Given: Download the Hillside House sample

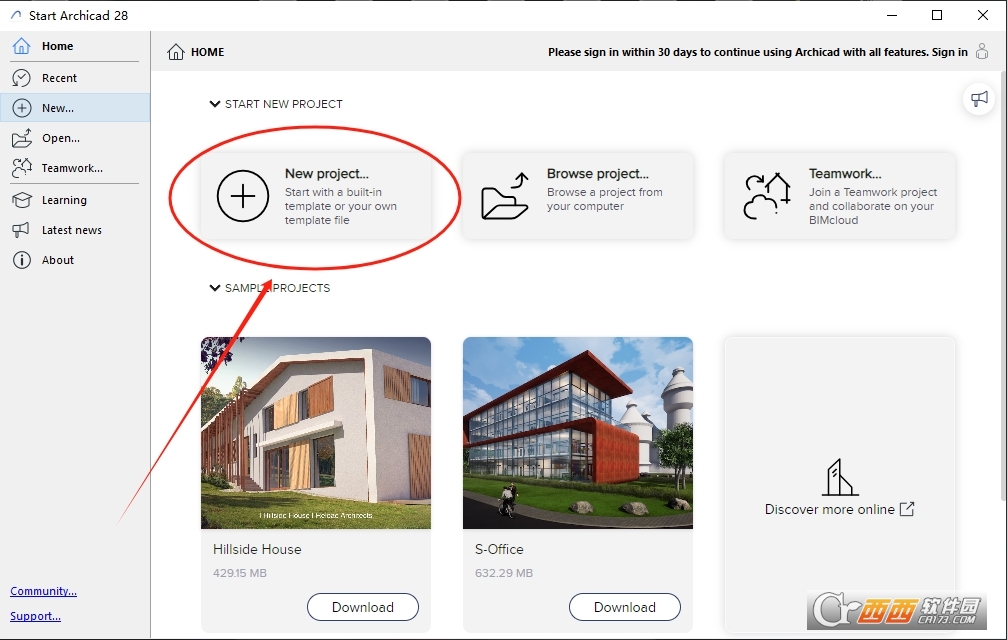Looking at the screenshot, I should (363, 607).
